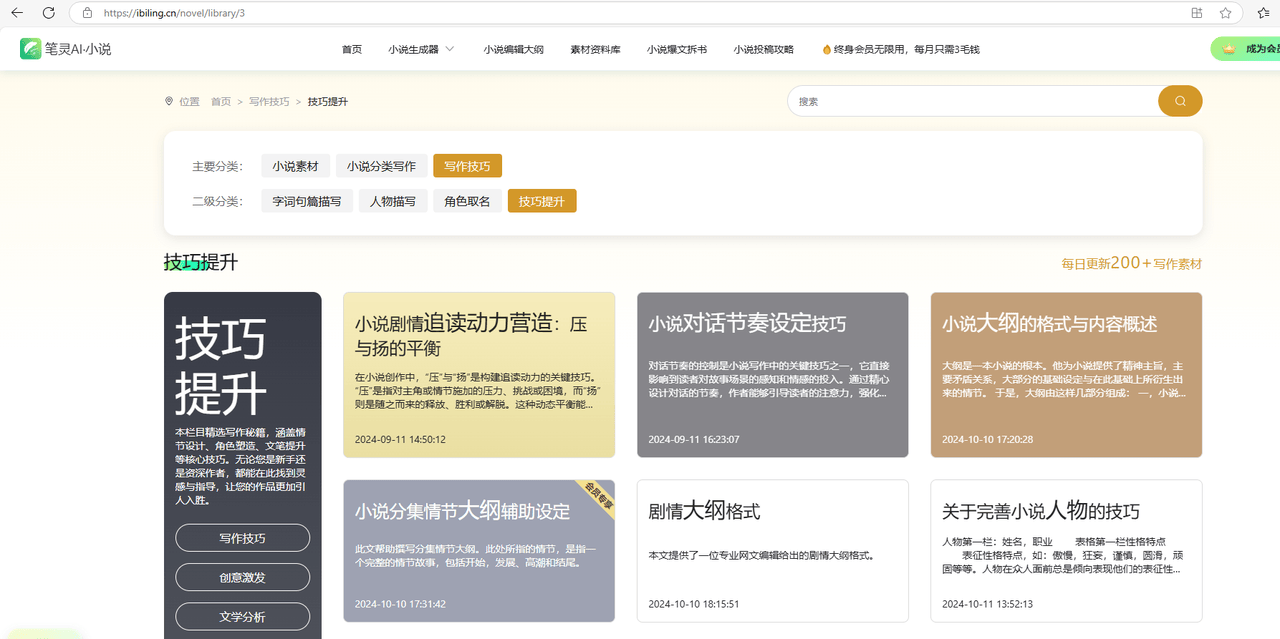Open the 小说爆文拆书 menu item

tap(677, 49)
